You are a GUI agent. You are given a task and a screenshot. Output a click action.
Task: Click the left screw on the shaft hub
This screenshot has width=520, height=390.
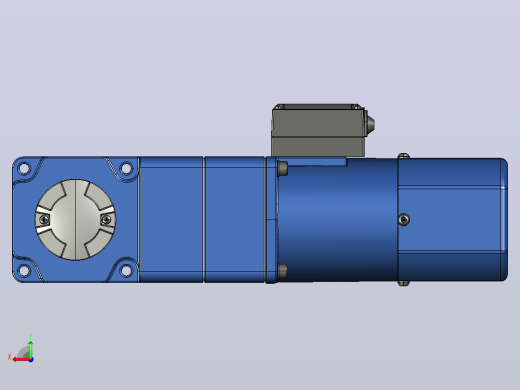pos(44,219)
